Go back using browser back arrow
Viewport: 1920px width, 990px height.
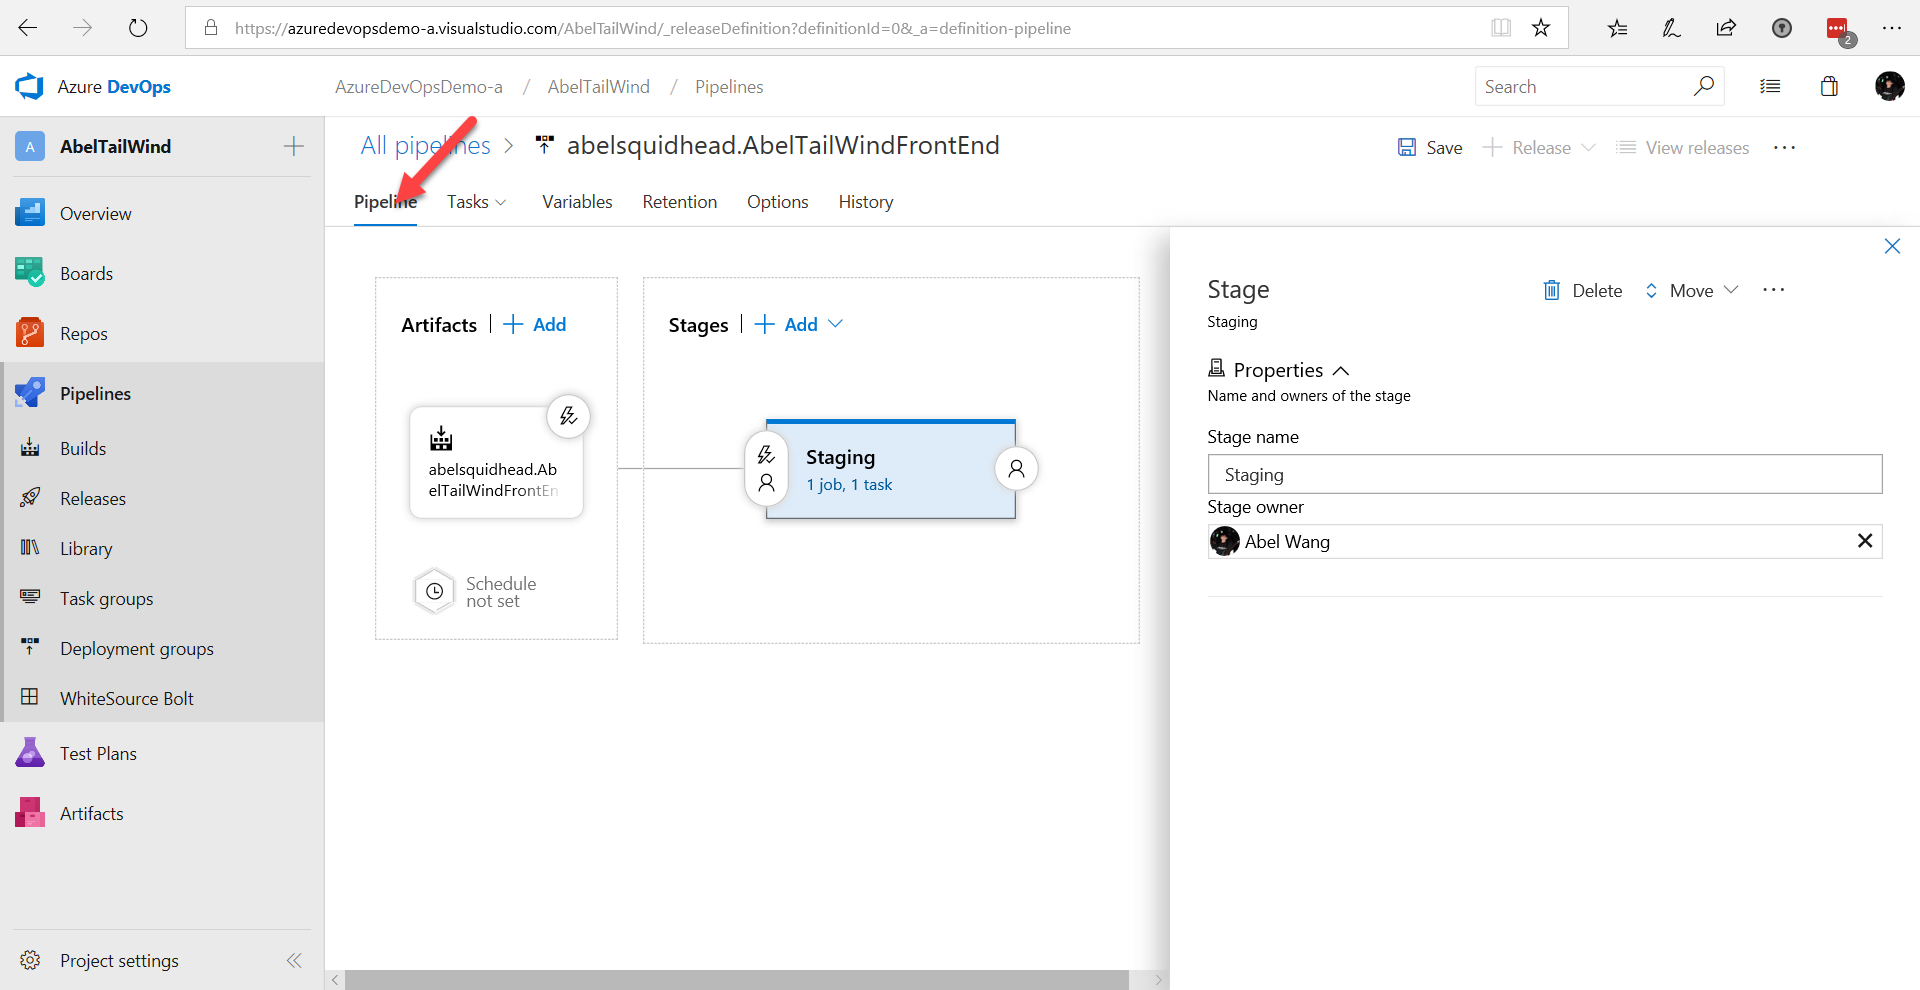pos(28,28)
